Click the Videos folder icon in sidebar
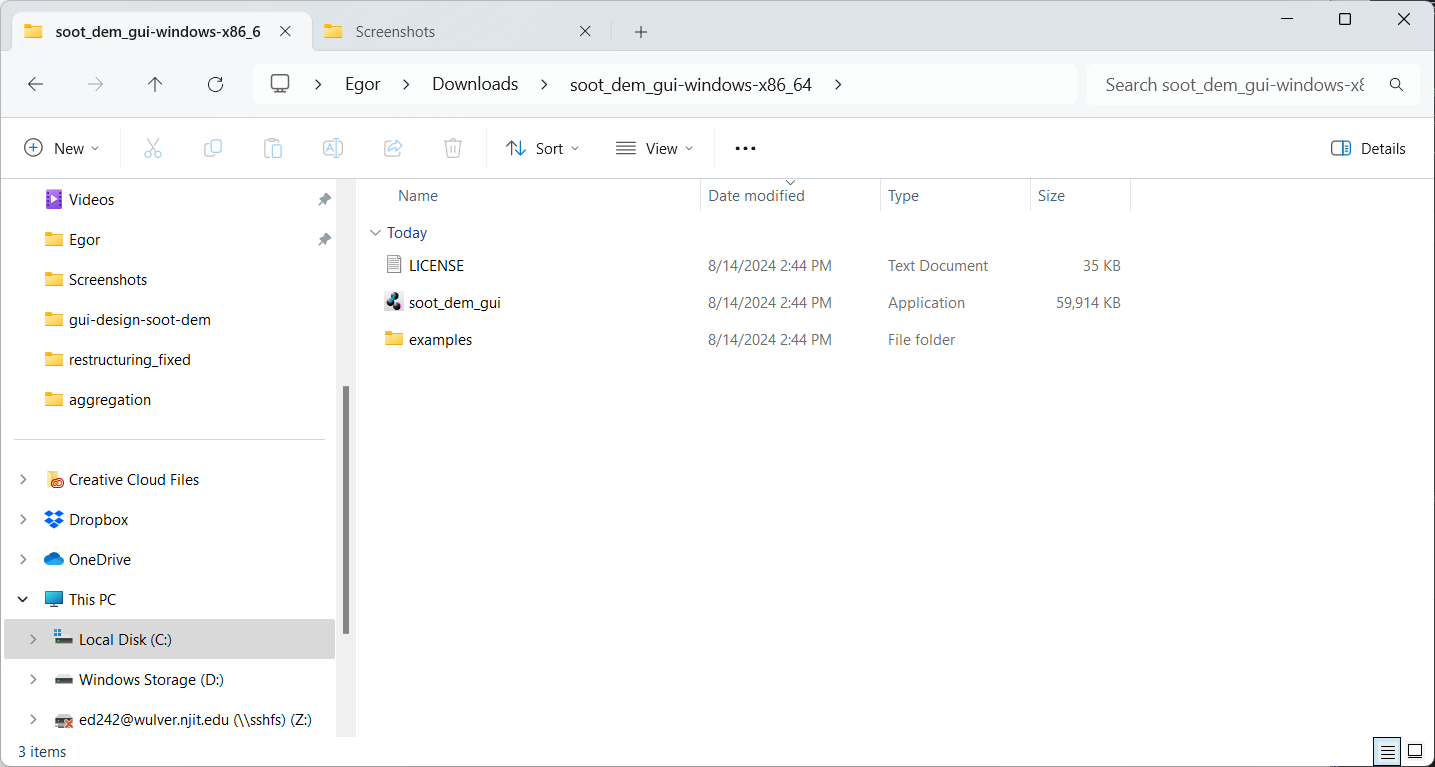The image size is (1435, 767). pyautogui.click(x=54, y=199)
